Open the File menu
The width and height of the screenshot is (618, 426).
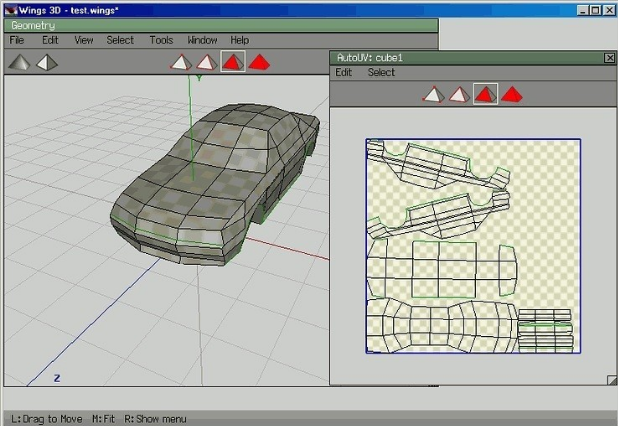tap(17, 40)
